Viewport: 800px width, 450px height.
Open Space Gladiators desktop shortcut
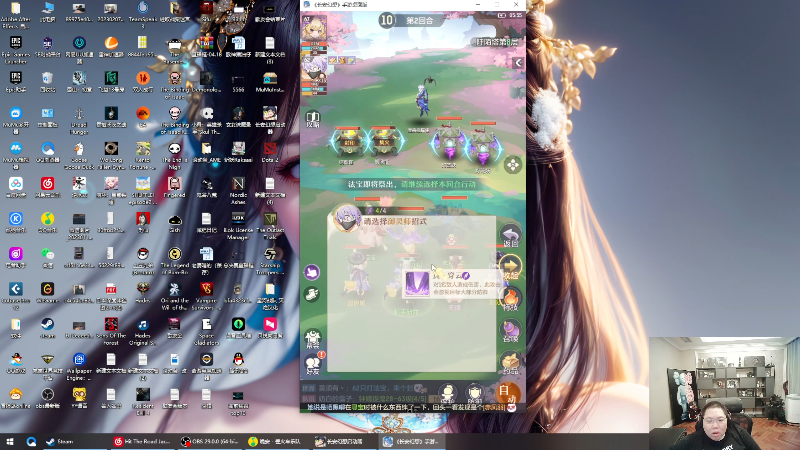[x=206, y=332]
